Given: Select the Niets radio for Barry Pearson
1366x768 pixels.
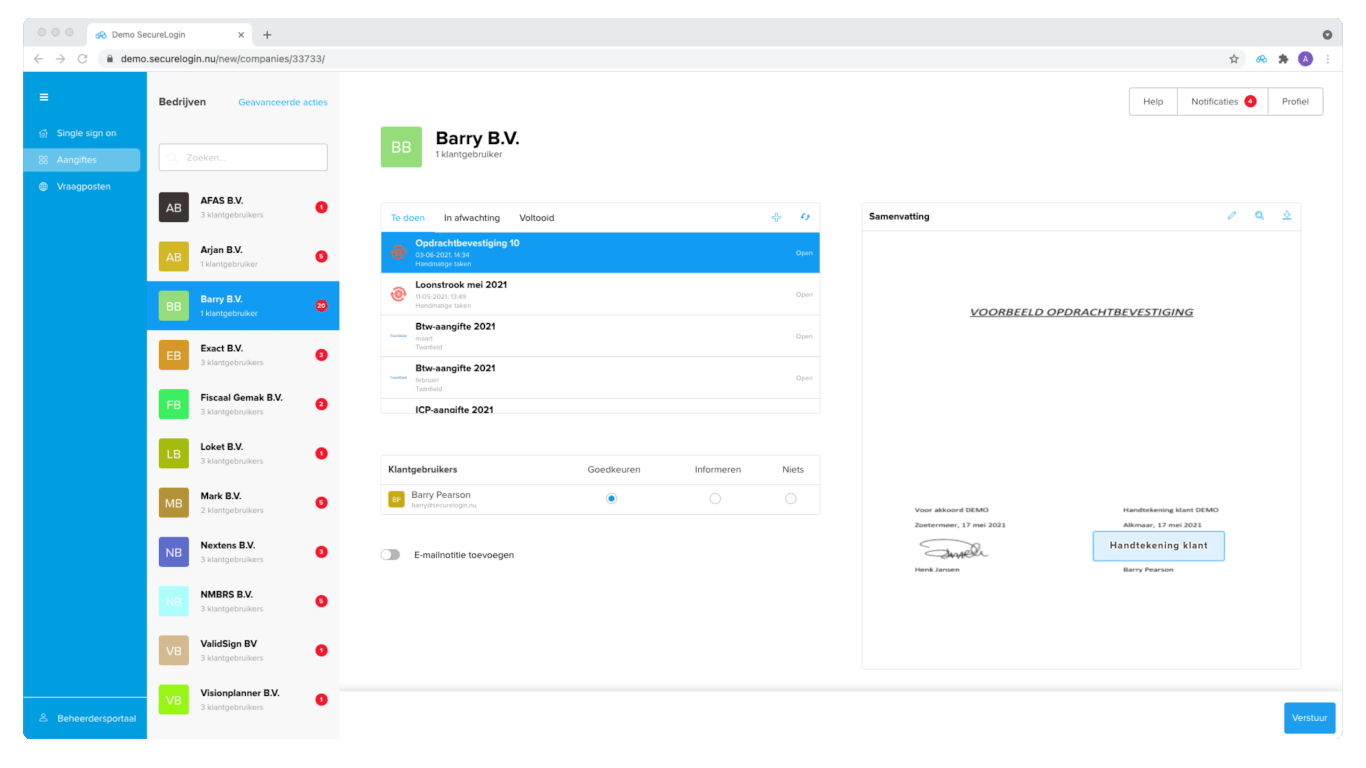Looking at the screenshot, I should pos(791,499).
